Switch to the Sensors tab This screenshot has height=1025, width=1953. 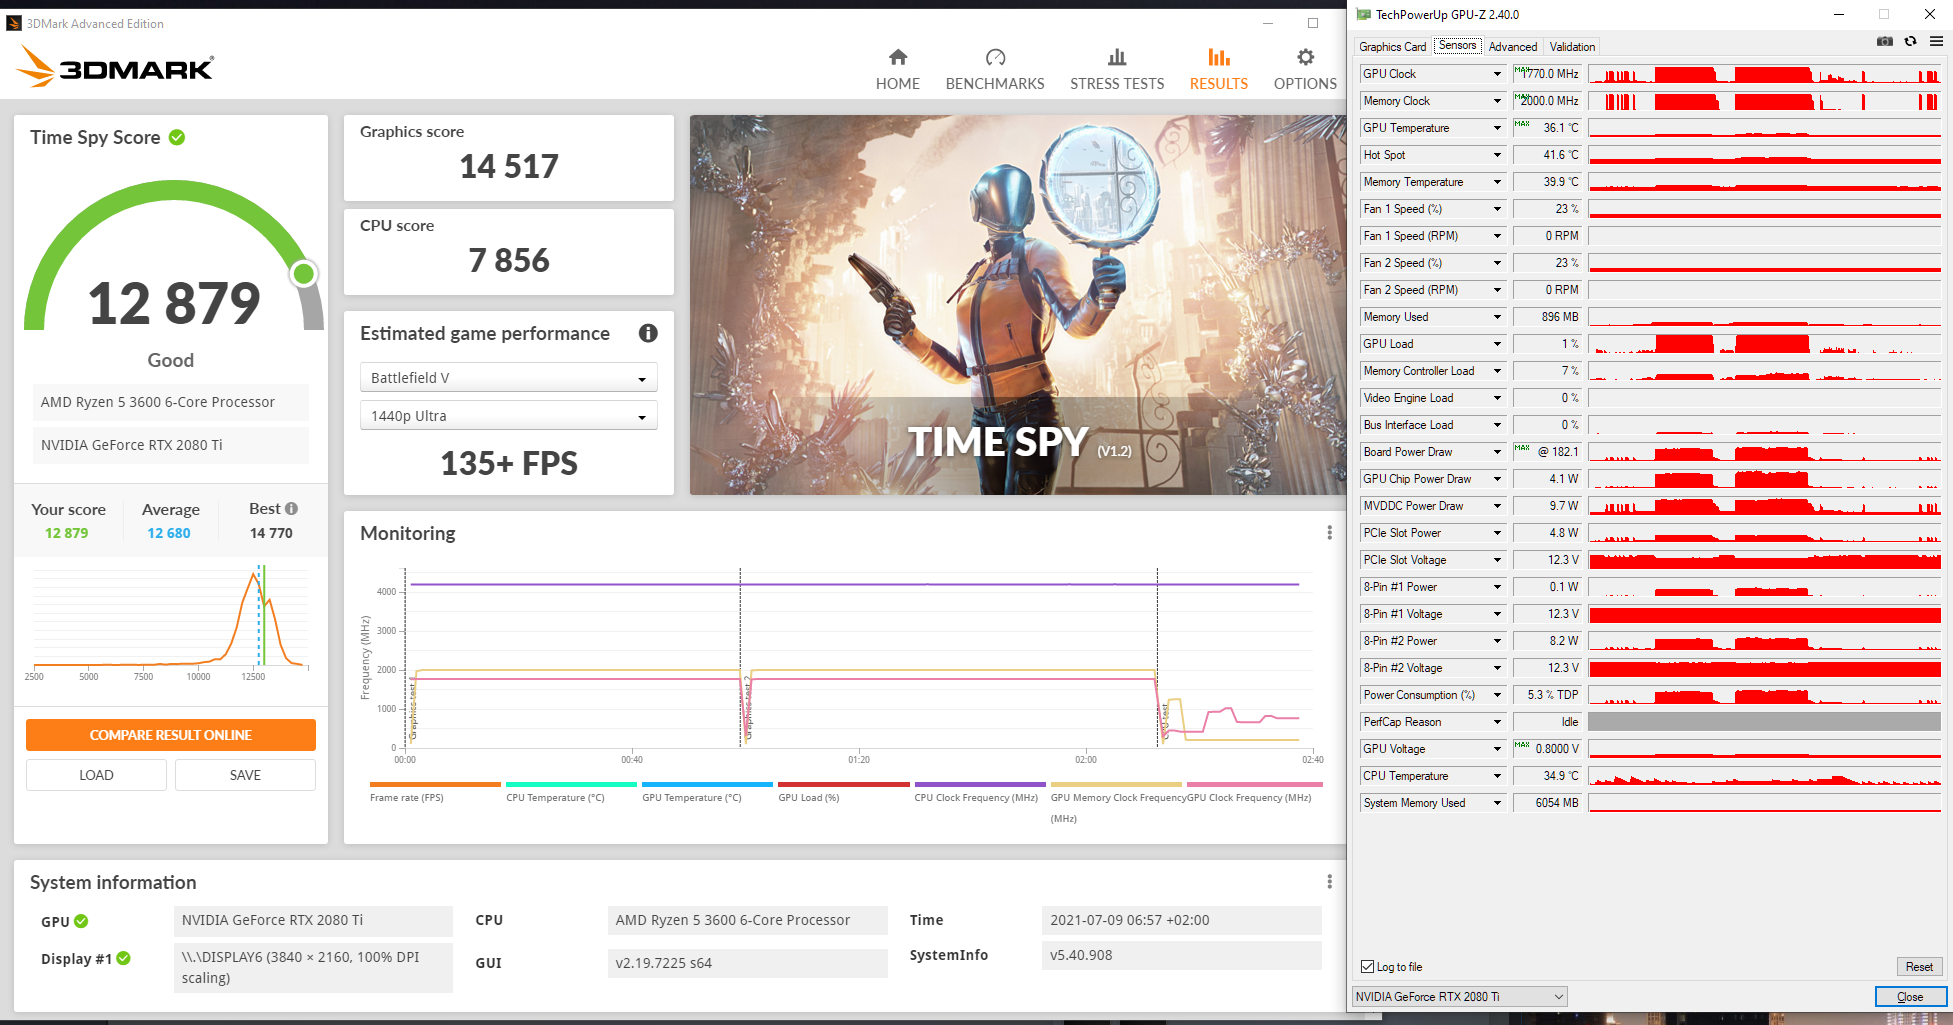pyautogui.click(x=1457, y=45)
